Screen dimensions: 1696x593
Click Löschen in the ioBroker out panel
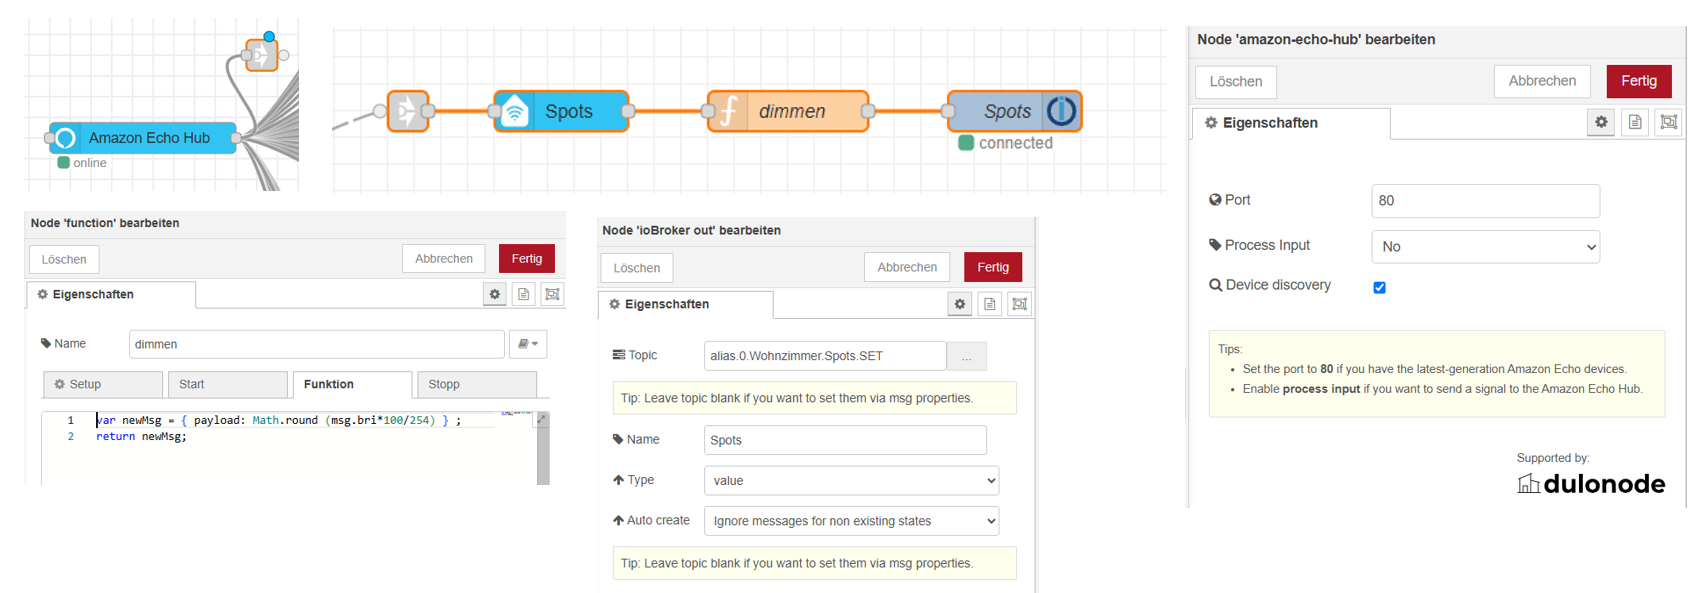636,268
